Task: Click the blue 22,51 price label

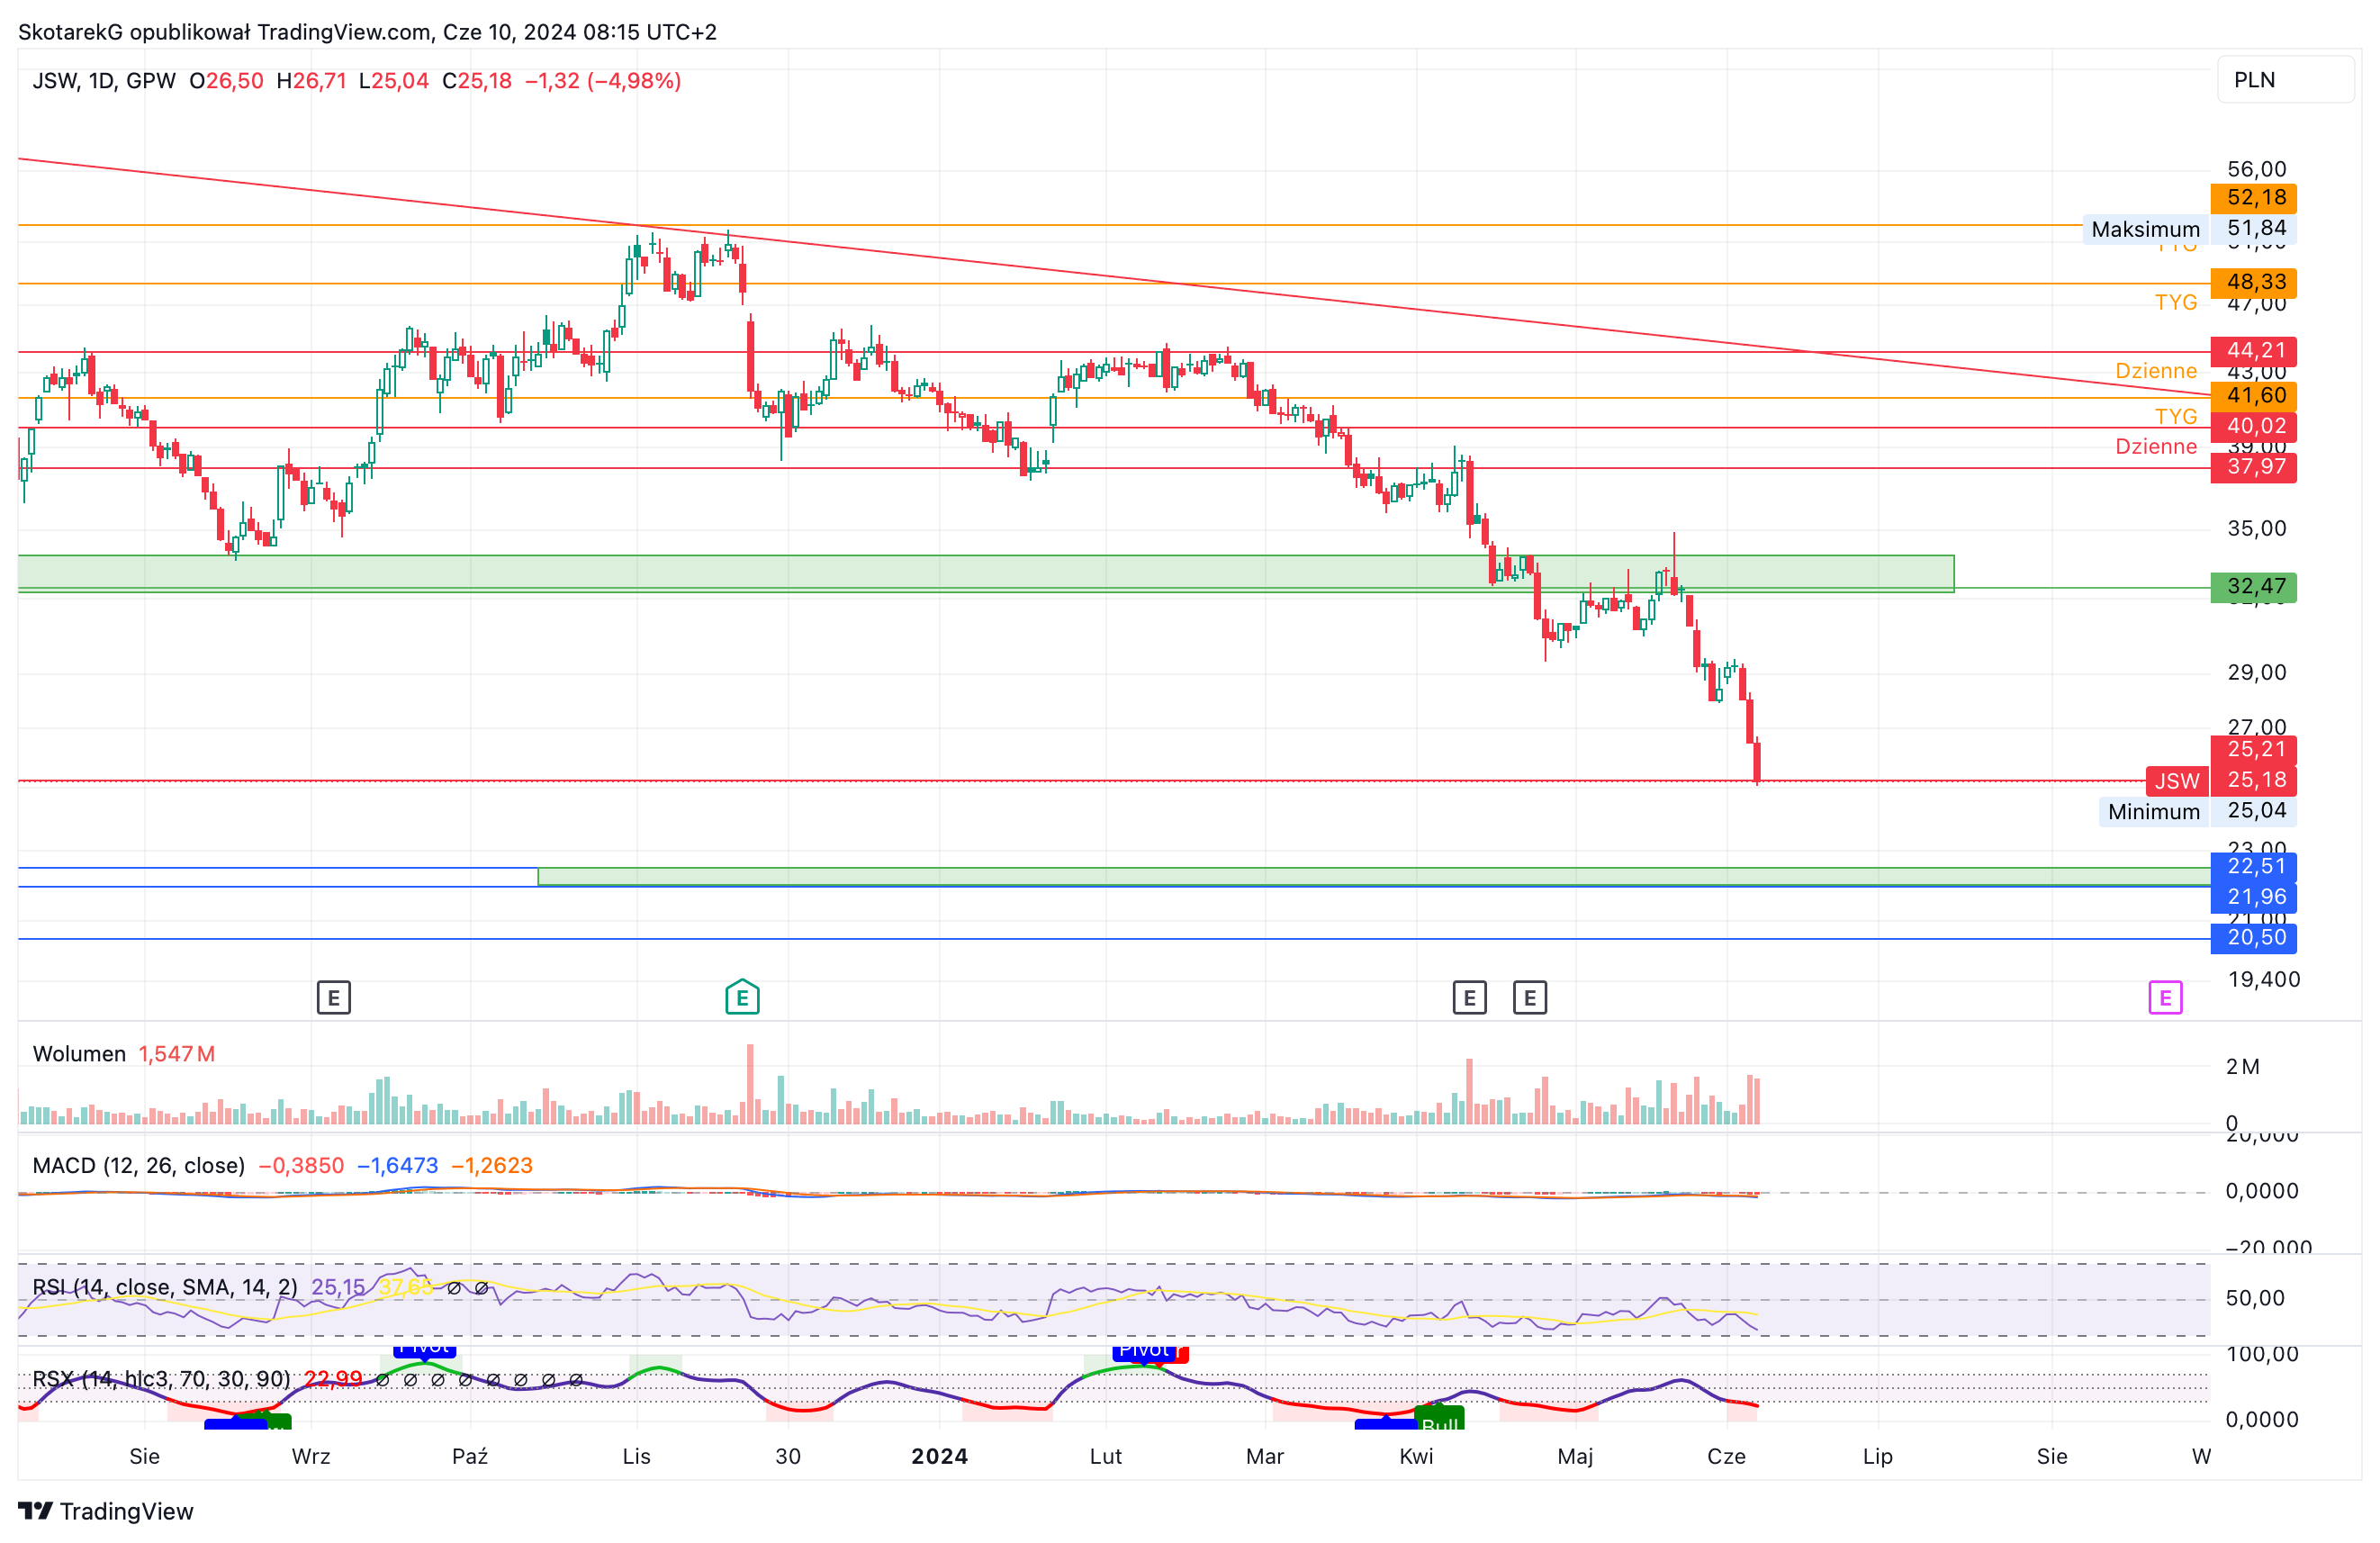Action: point(2254,867)
